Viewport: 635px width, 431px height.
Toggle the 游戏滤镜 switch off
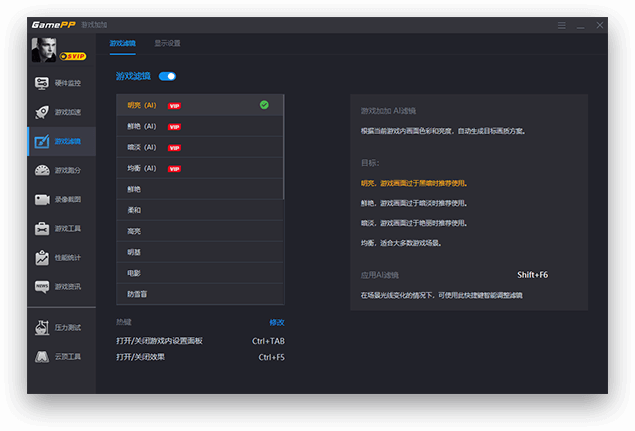tap(167, 76)
